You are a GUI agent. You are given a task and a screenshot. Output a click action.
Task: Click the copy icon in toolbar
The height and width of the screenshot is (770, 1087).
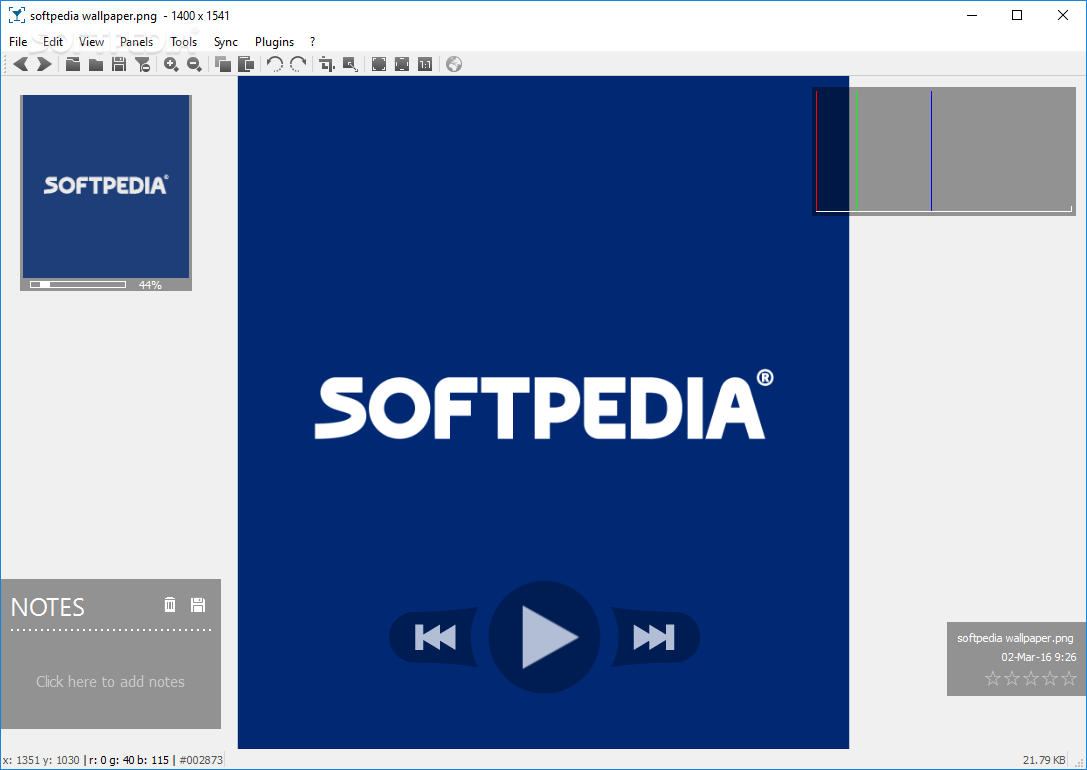point(223,64)
